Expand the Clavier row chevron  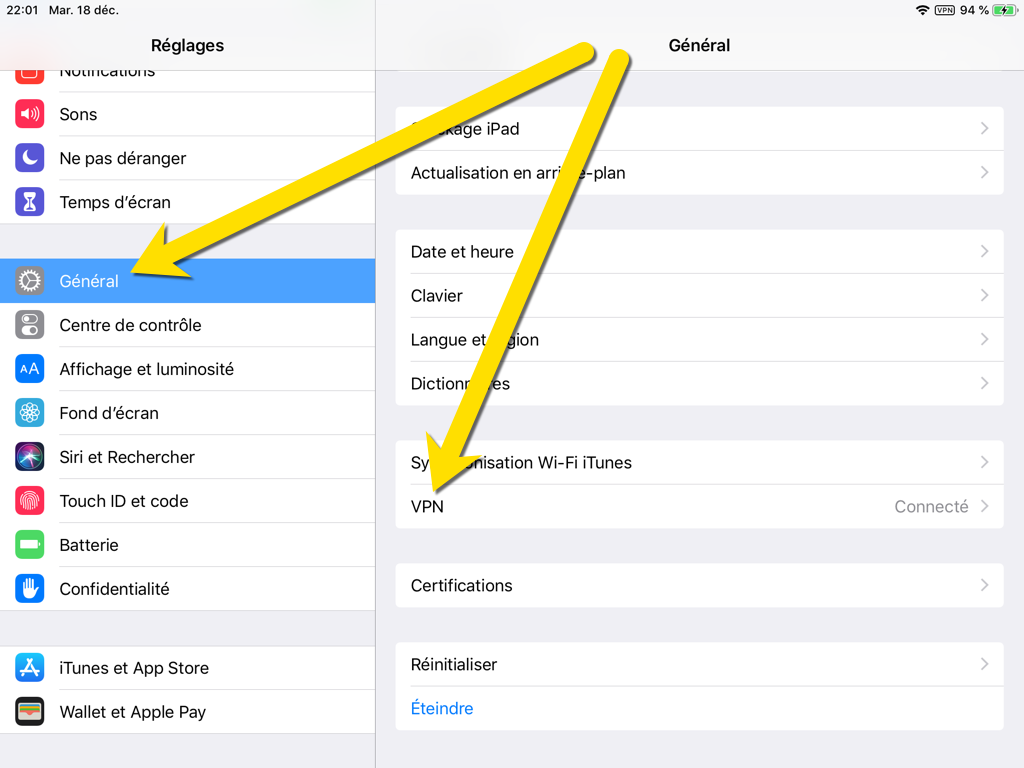(x=984, y=296)
